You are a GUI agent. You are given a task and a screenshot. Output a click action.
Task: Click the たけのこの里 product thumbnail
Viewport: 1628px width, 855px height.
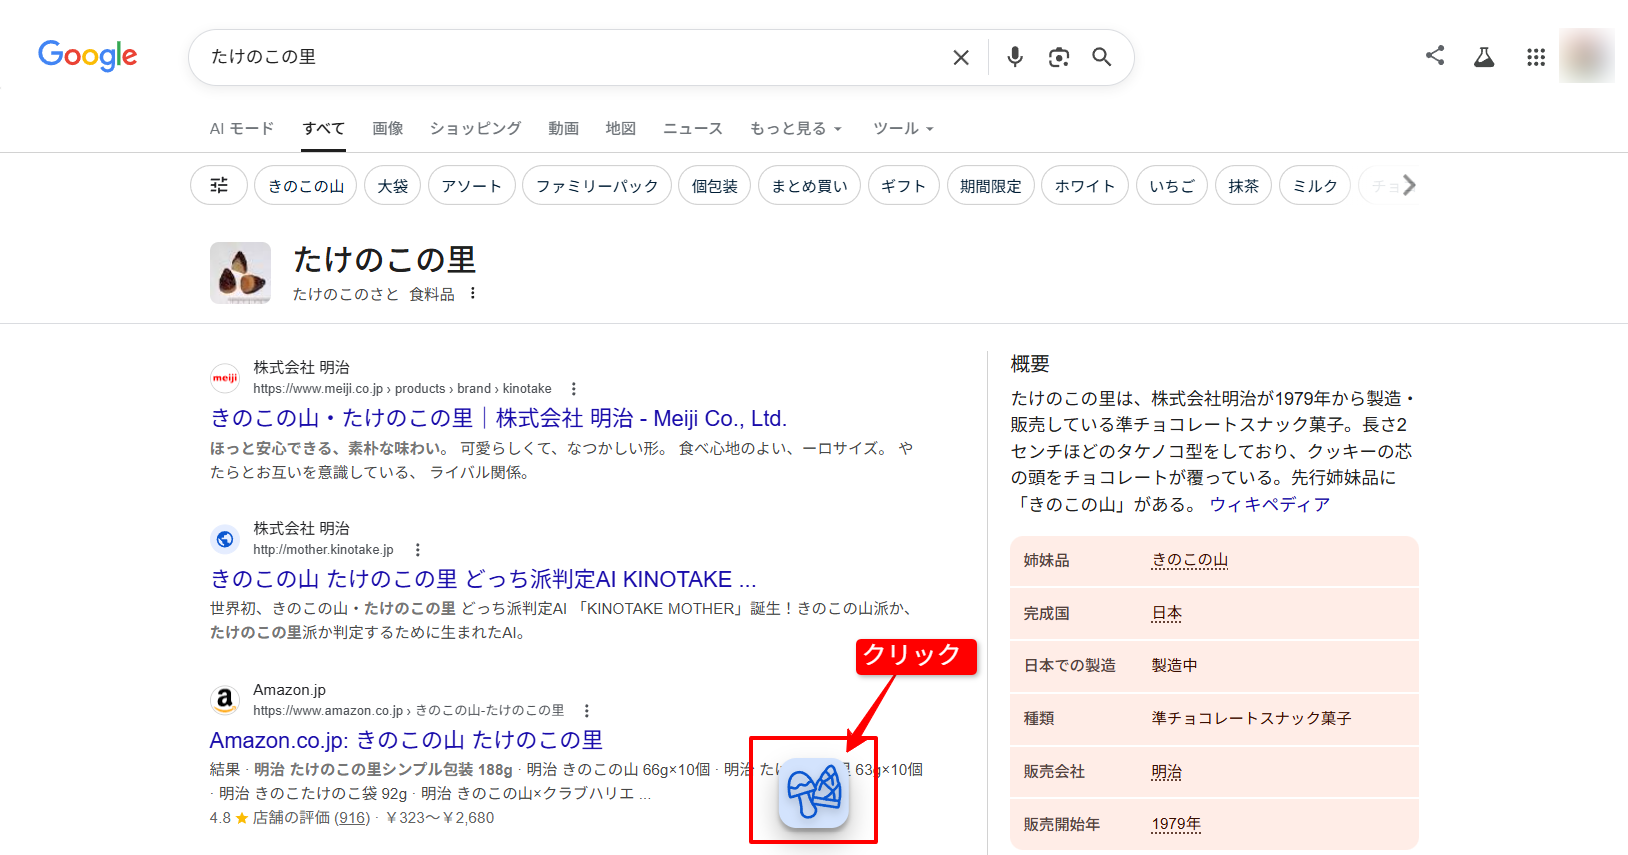point(240,273)
